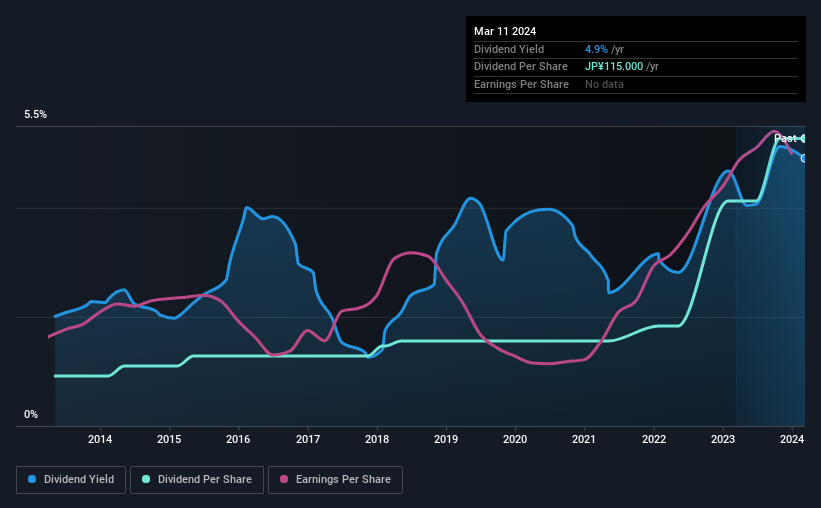Click the 2023 x-axis label

coord(723,439)
